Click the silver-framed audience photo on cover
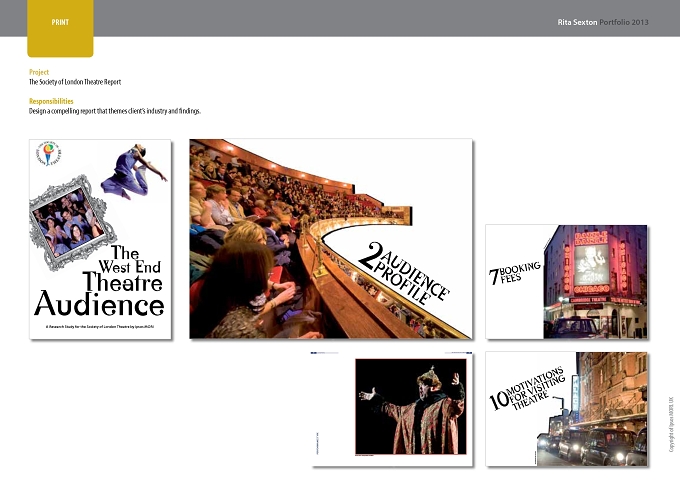 71,222
